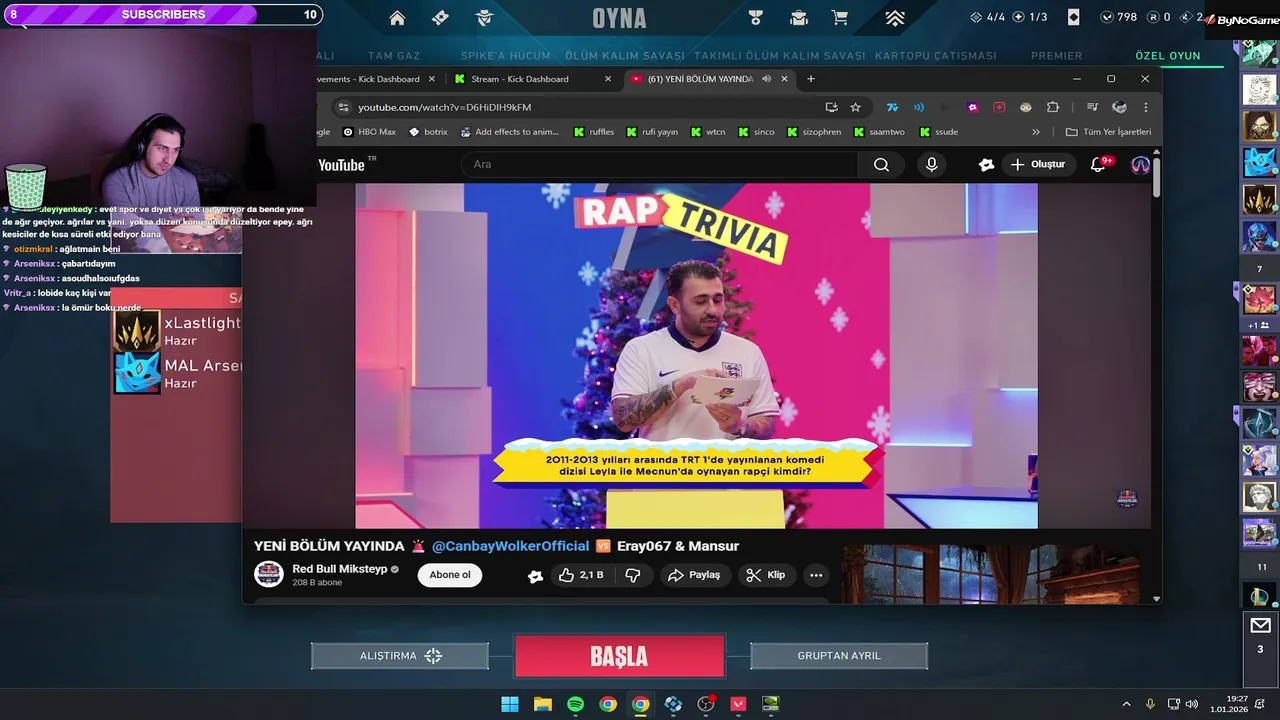Screen dimensions: 1280x720
Task: Open the battle pass ticket icon
Action: click(x=440, y=18)
